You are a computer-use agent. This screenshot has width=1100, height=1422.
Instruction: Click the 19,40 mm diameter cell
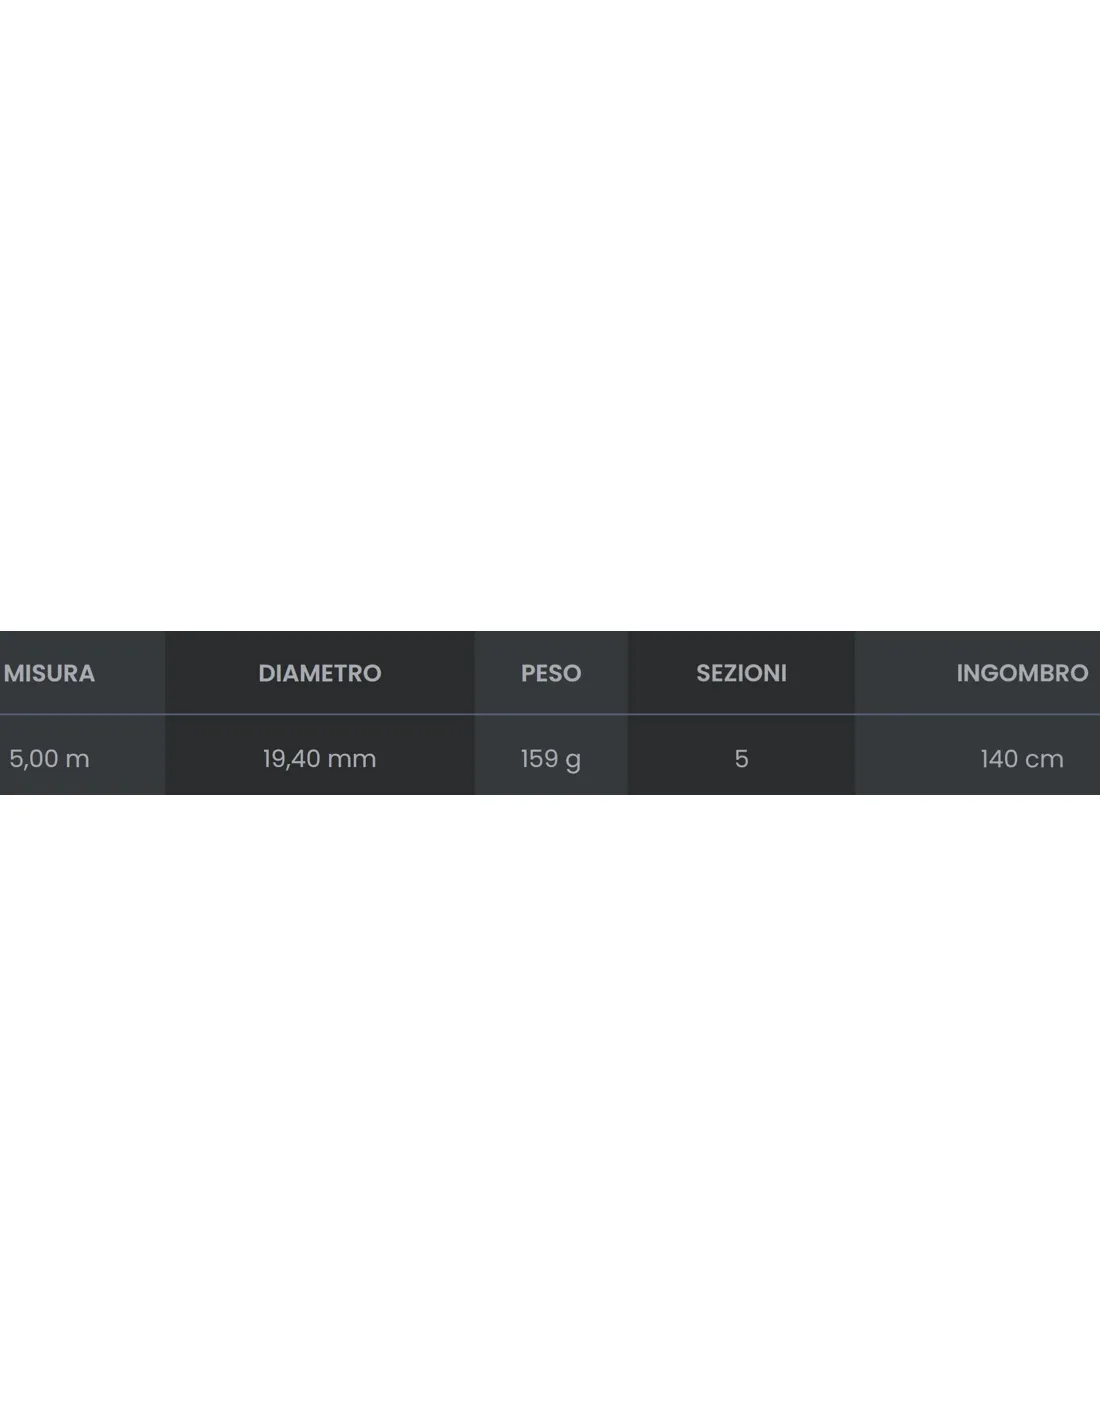click(320, 759)
